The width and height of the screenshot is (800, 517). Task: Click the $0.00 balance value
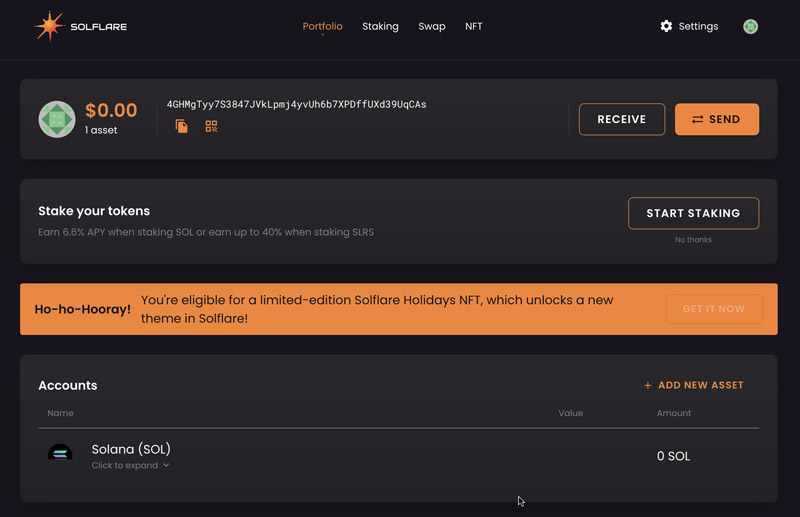[111, 110]
